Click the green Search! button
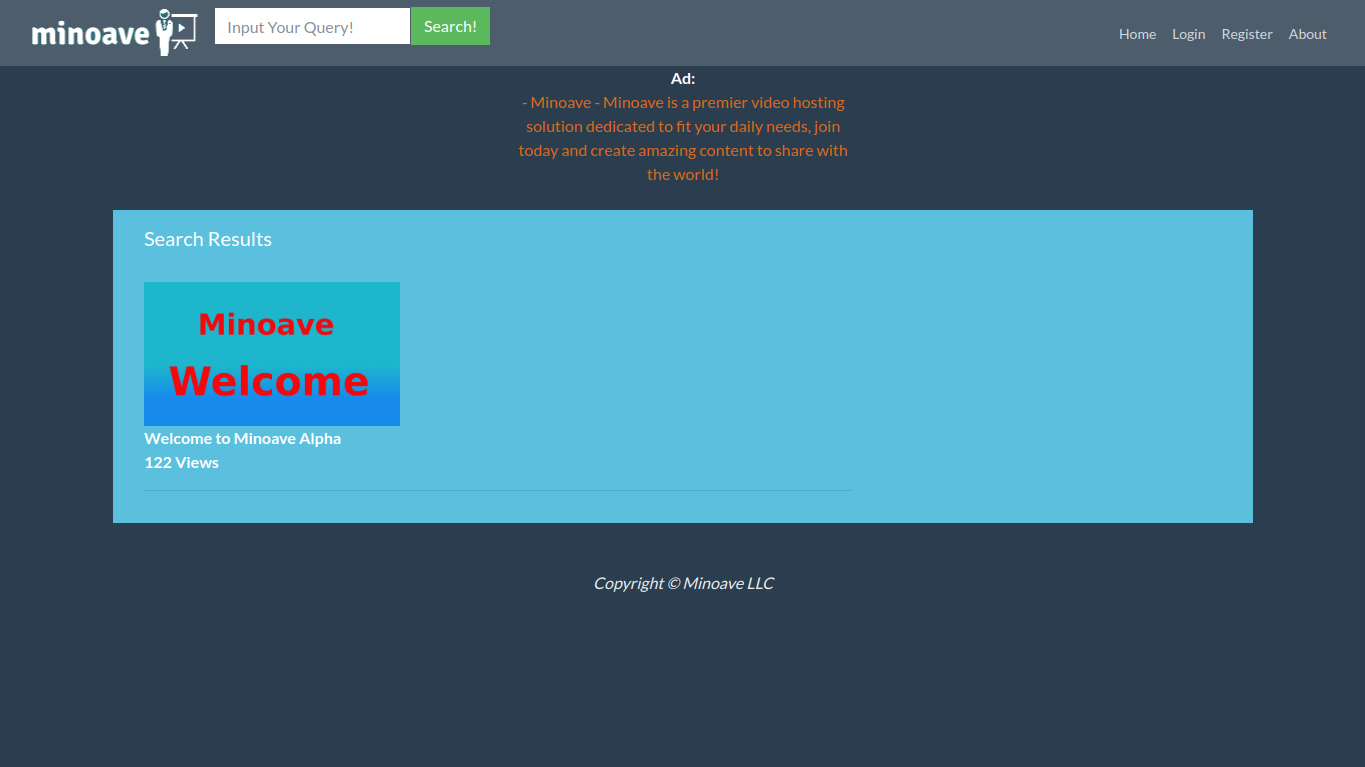 point(450,27)
